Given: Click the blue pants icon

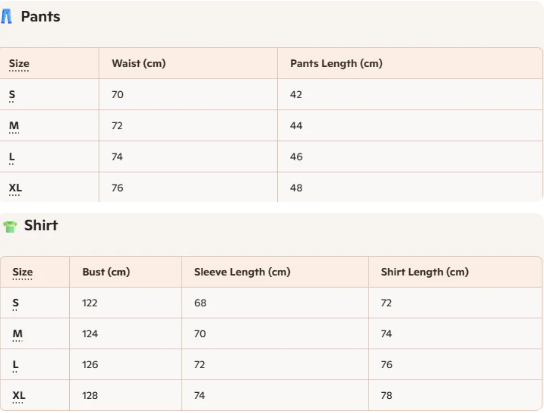Looking at the screenshot, I should pyautogui.click(x=6, y=16).
